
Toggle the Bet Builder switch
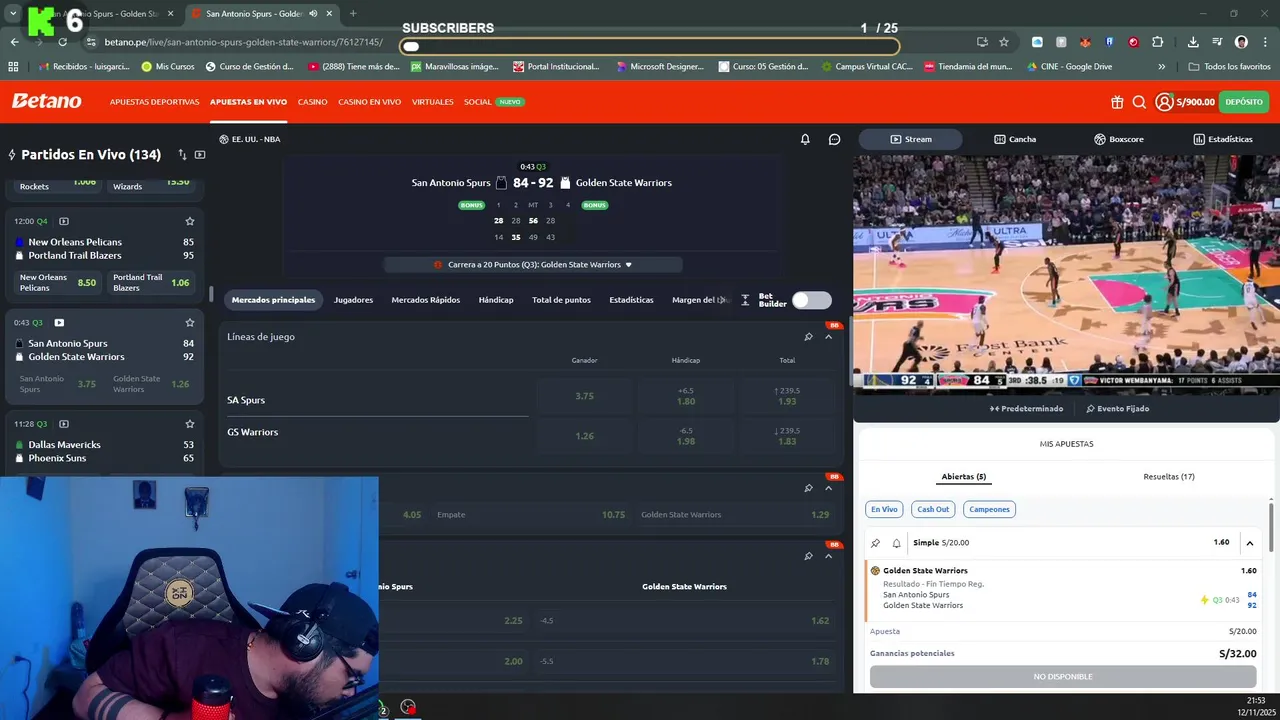[x=811, y=300]
